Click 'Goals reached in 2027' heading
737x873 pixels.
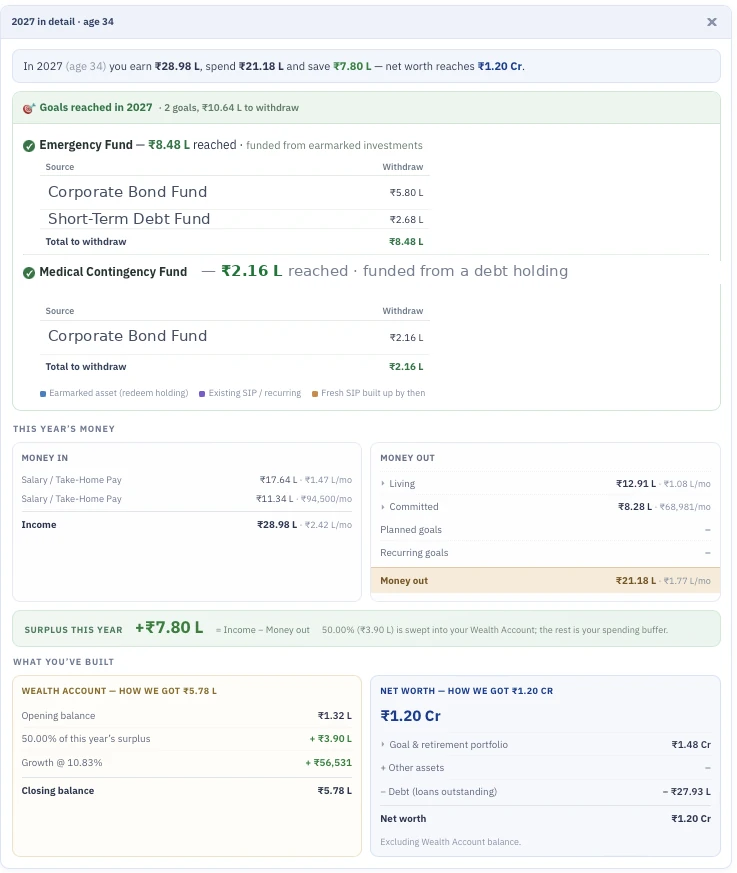[x=96, y=107]
